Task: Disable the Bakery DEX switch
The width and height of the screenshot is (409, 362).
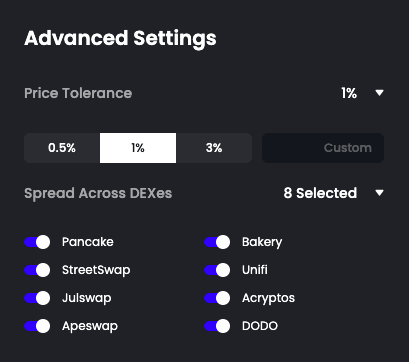Action: pos(217,242)
